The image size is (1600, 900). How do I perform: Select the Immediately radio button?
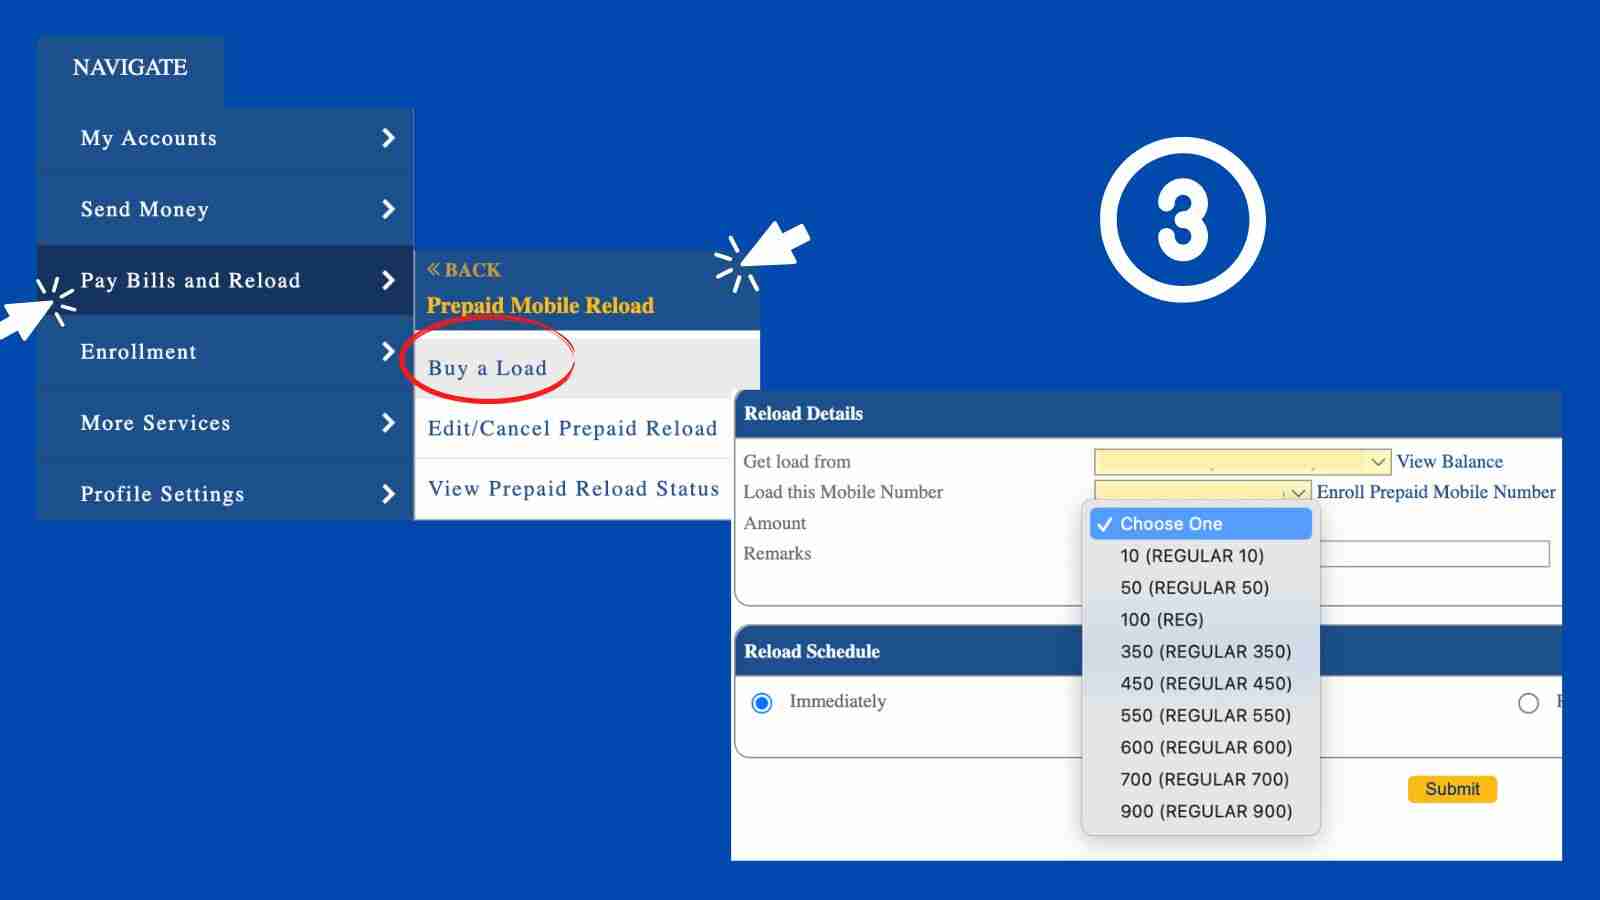coord(763,702)
